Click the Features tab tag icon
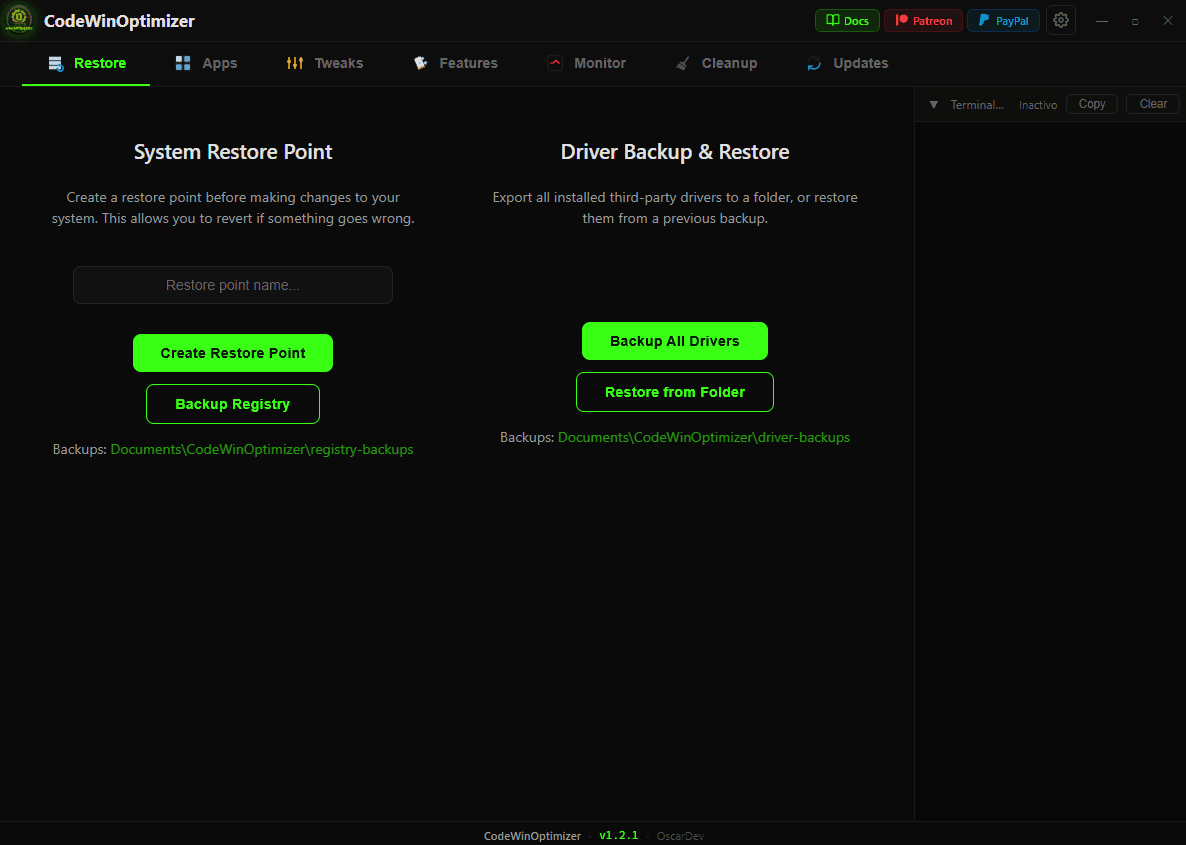 (x=421, y=64)
